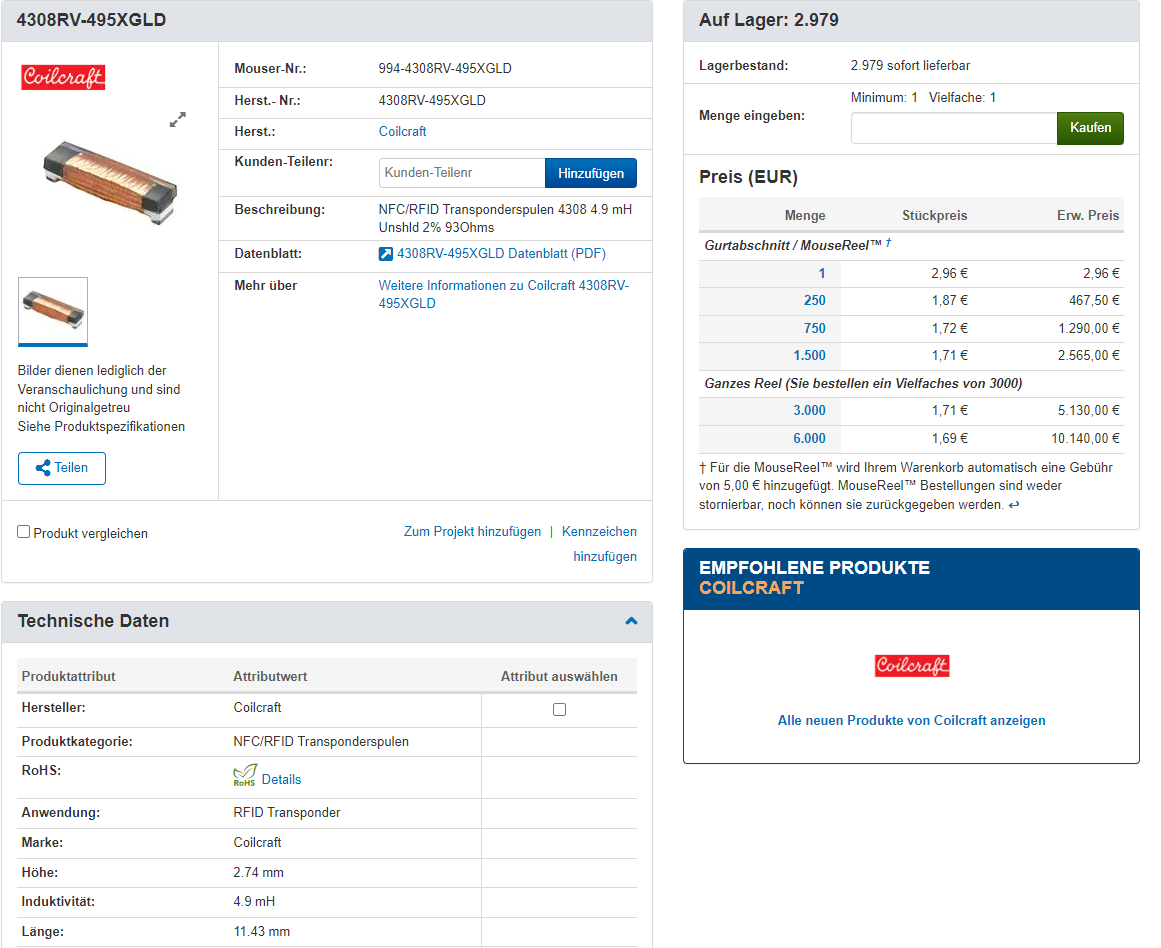
Task: Open the 4308RV-495XGLD Datenblatt PDF link
Action: [x=501, y=253]
